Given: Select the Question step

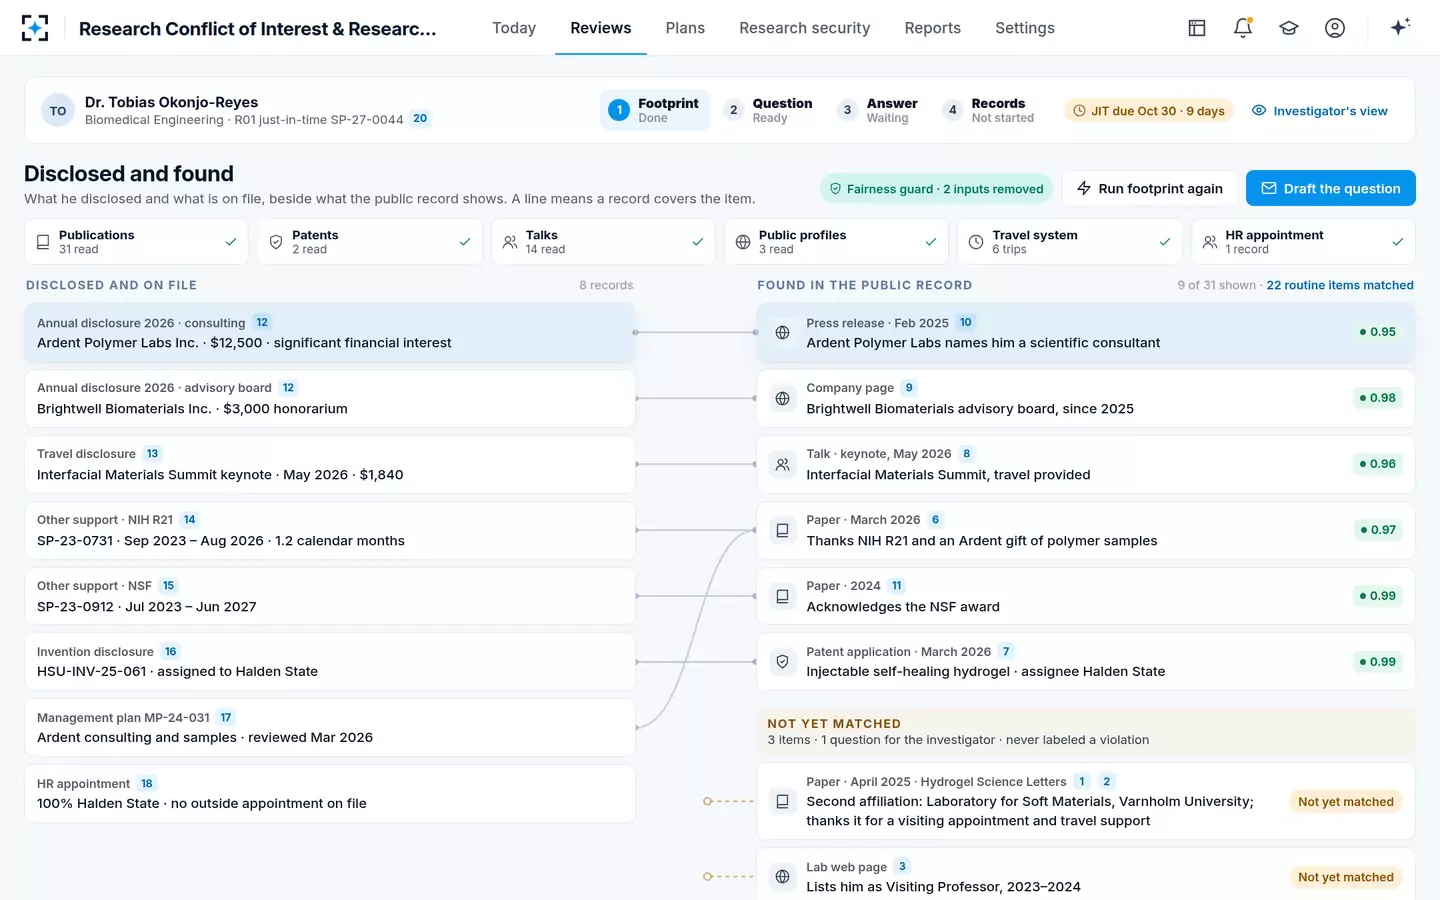Looking at the screenshot, I should (769, 110).
